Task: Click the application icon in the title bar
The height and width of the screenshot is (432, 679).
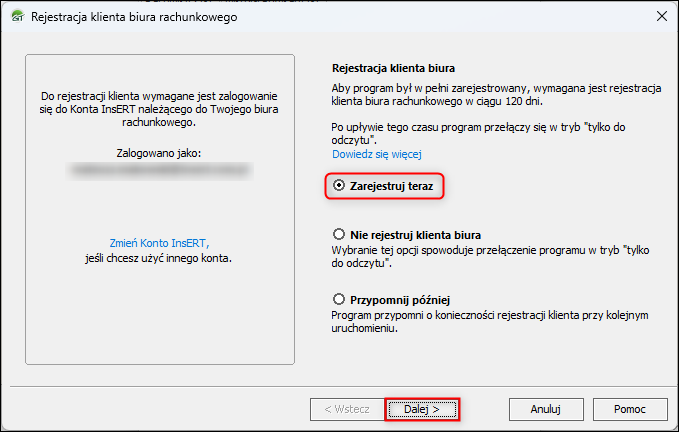Action: point(18,16)
